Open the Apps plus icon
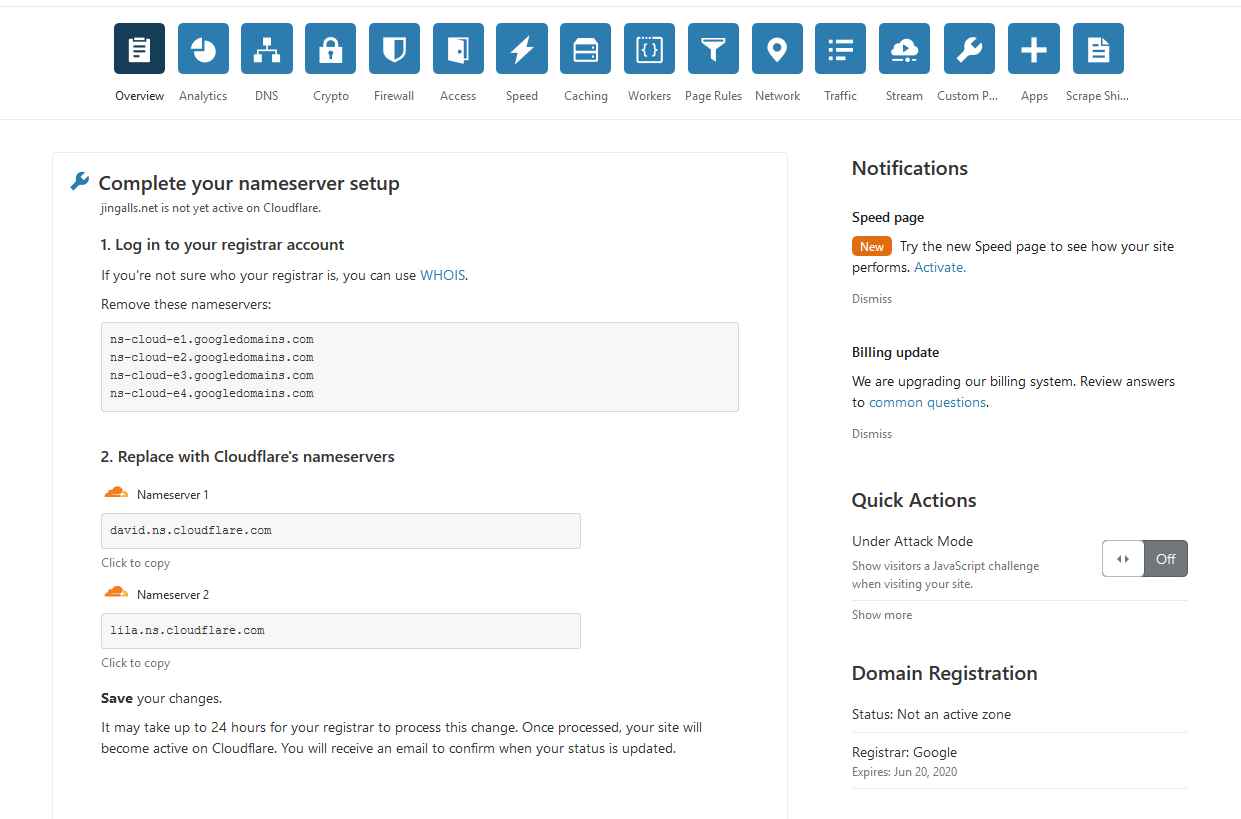 (1034, 49)
